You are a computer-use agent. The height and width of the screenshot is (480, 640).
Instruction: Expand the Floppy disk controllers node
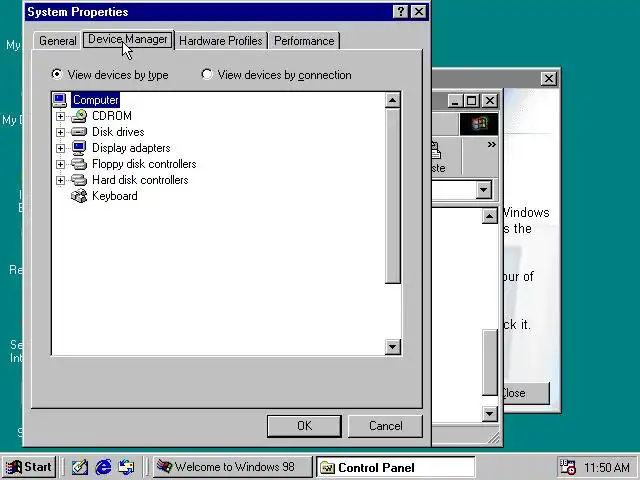pos(60,164)
